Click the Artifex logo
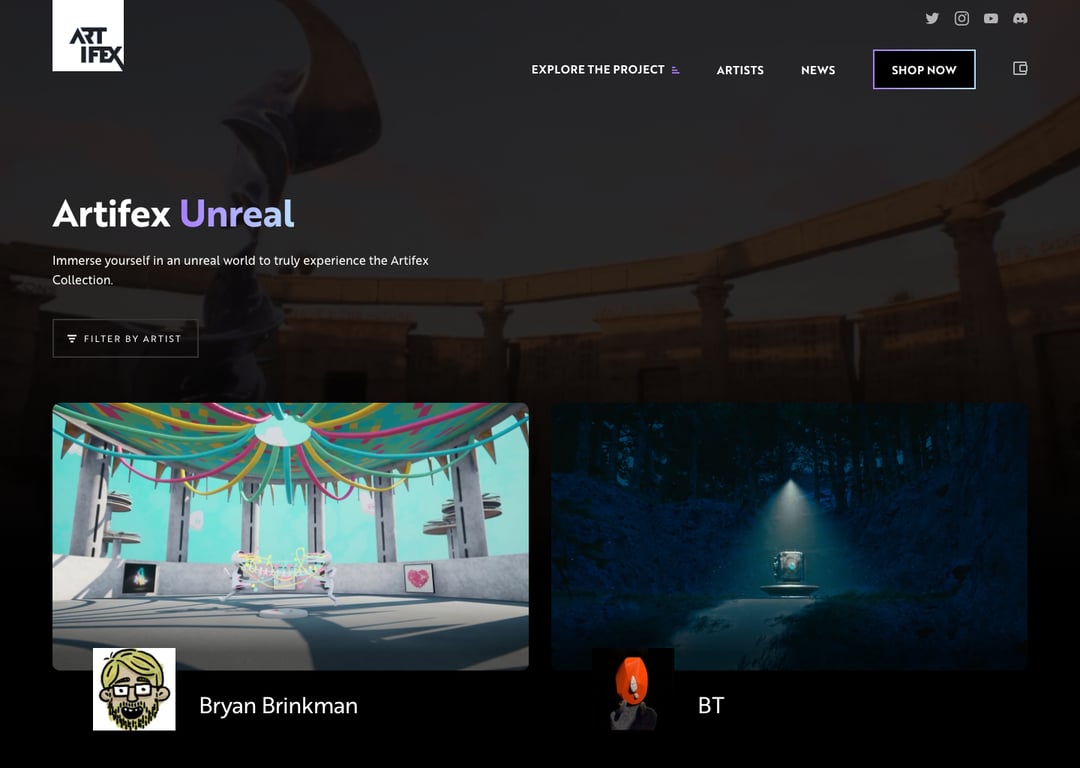Image resolution: width=1080 pixels, height=768 pixels. (x=88, y=36)
